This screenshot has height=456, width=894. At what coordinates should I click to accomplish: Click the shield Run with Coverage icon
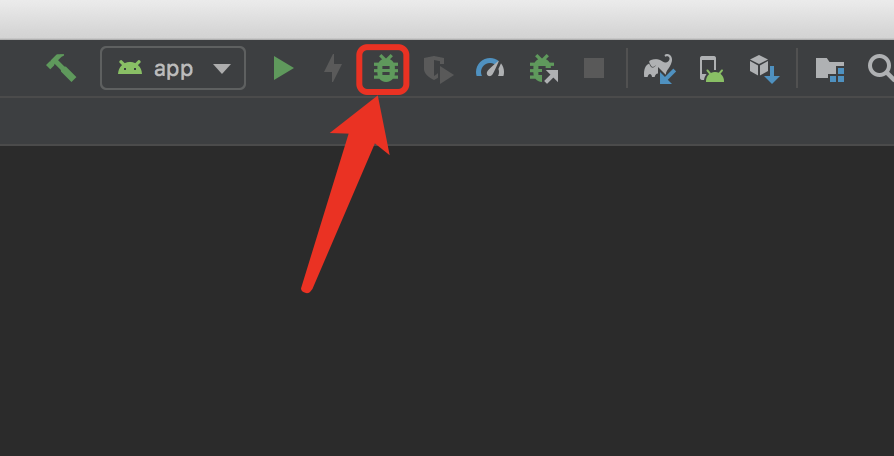coord(438,69)
